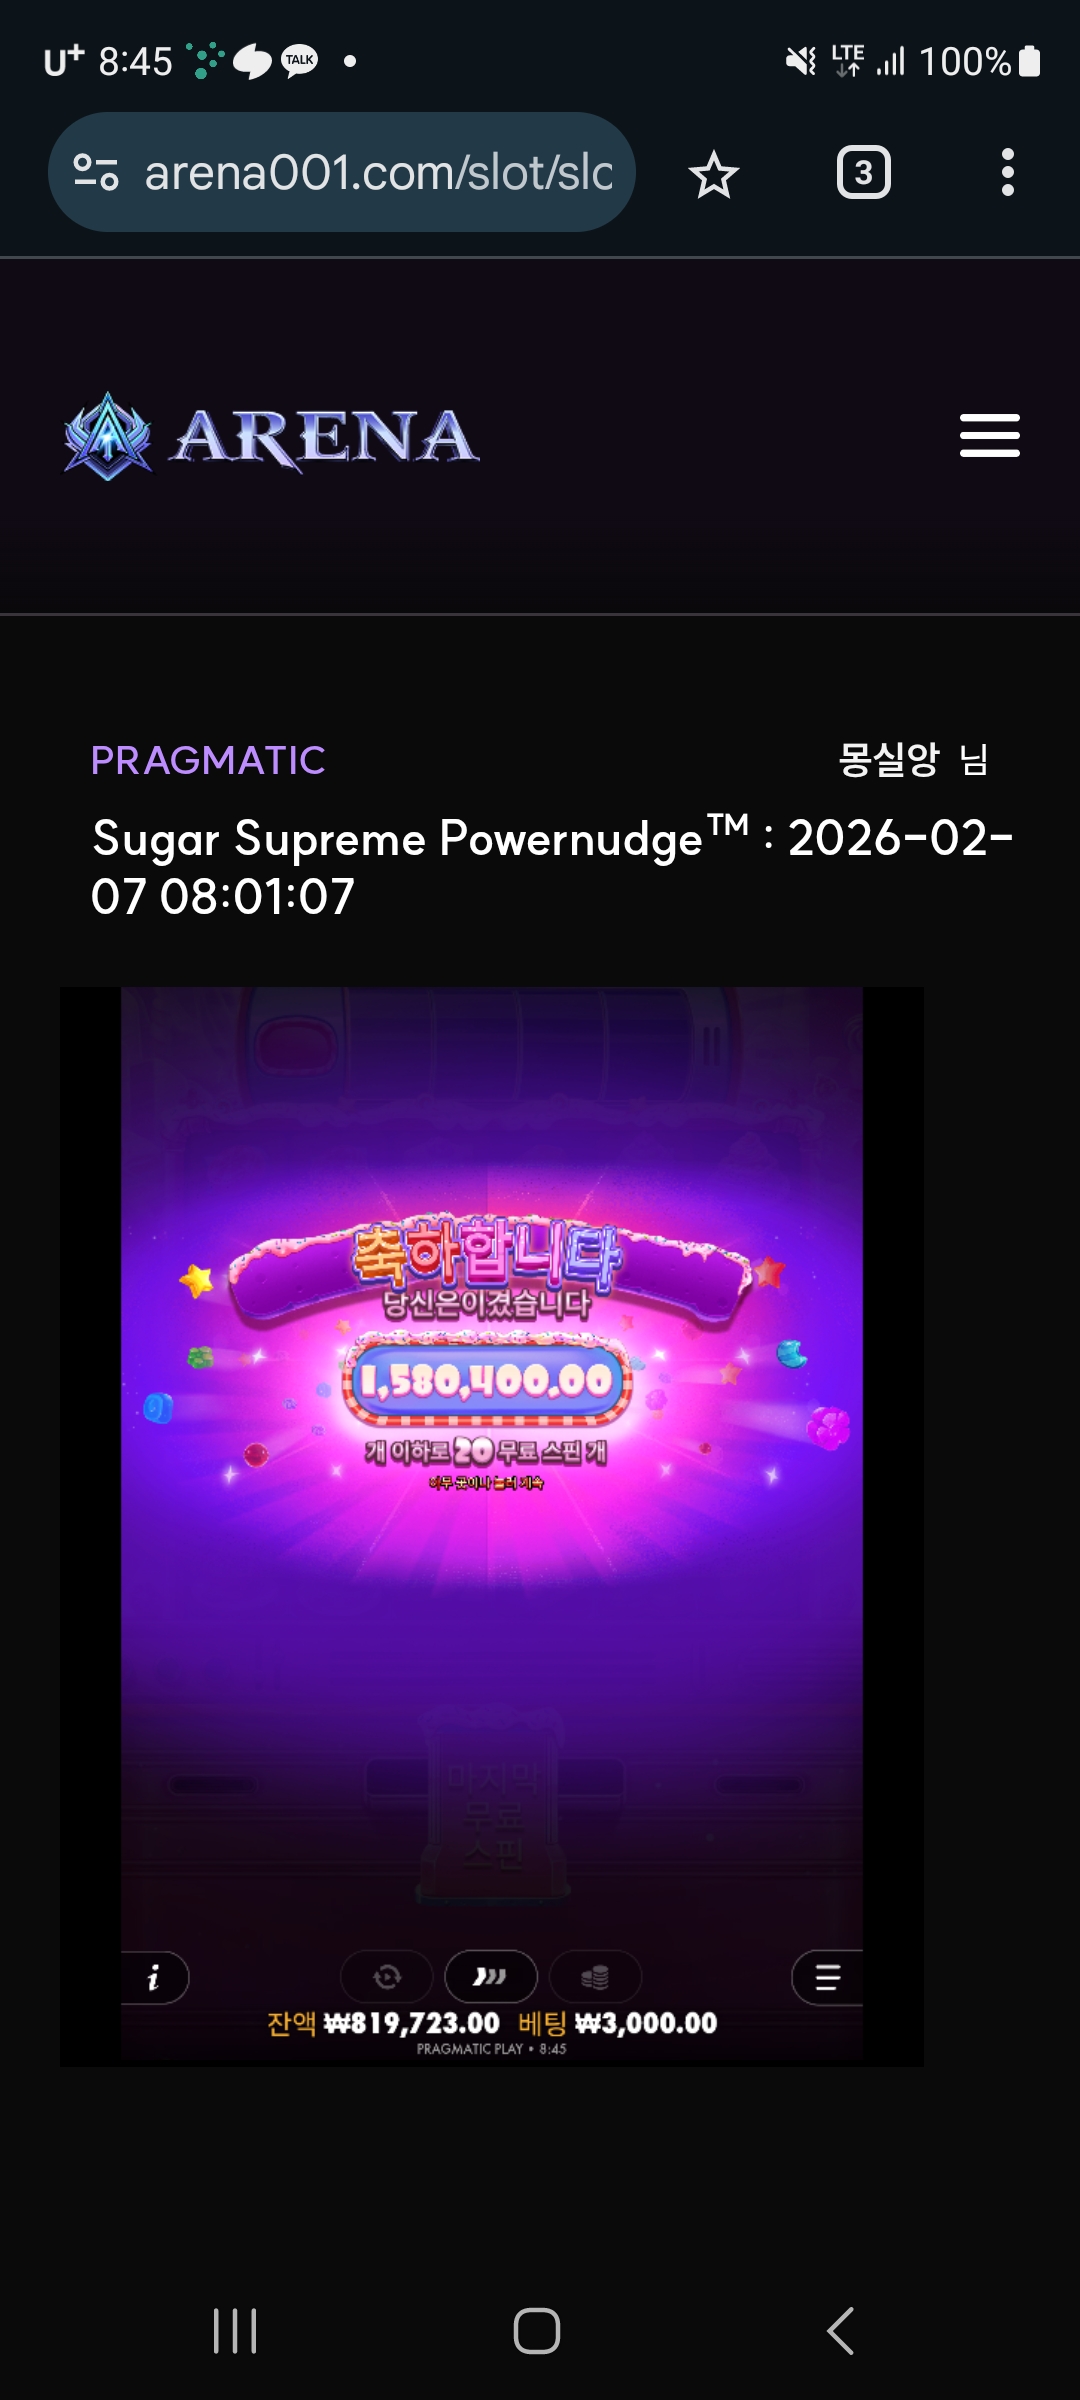Image resolution: width=1080 pixels, height=2400 pixels.
Task: Open Android recent apps button
Action: point(235,2331)
